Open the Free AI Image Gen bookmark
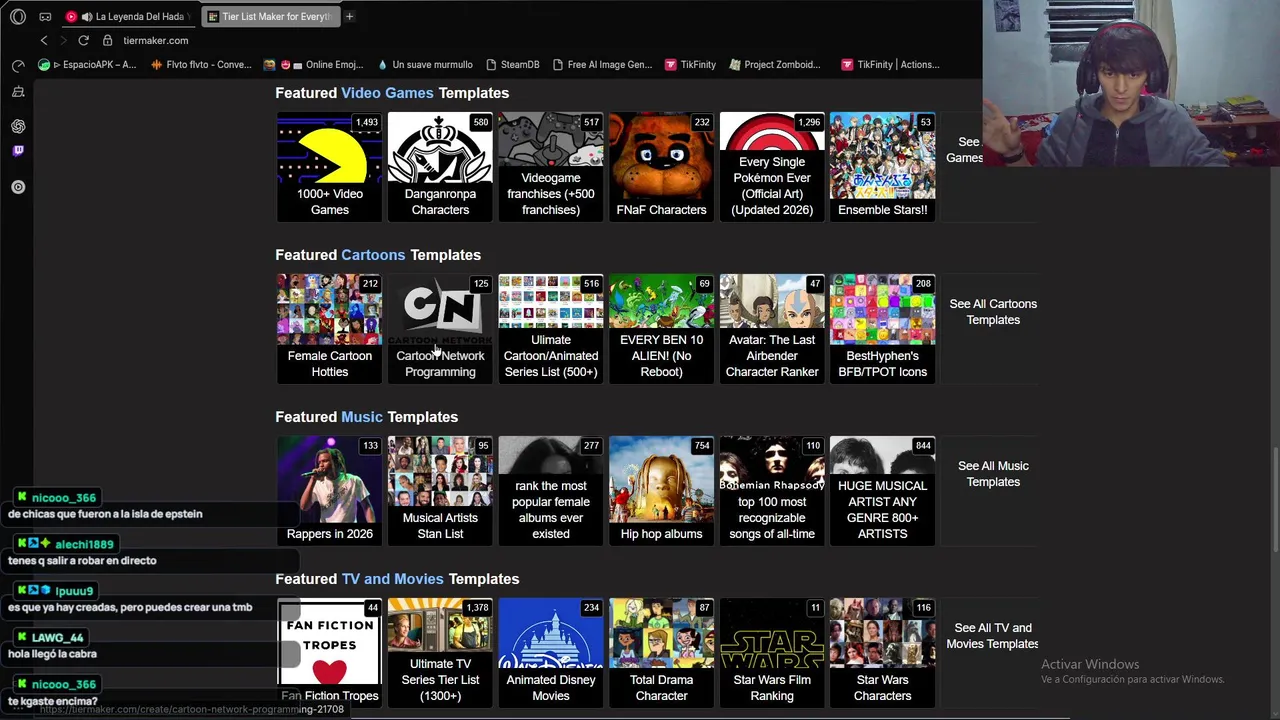 click(x=603, y=64)
